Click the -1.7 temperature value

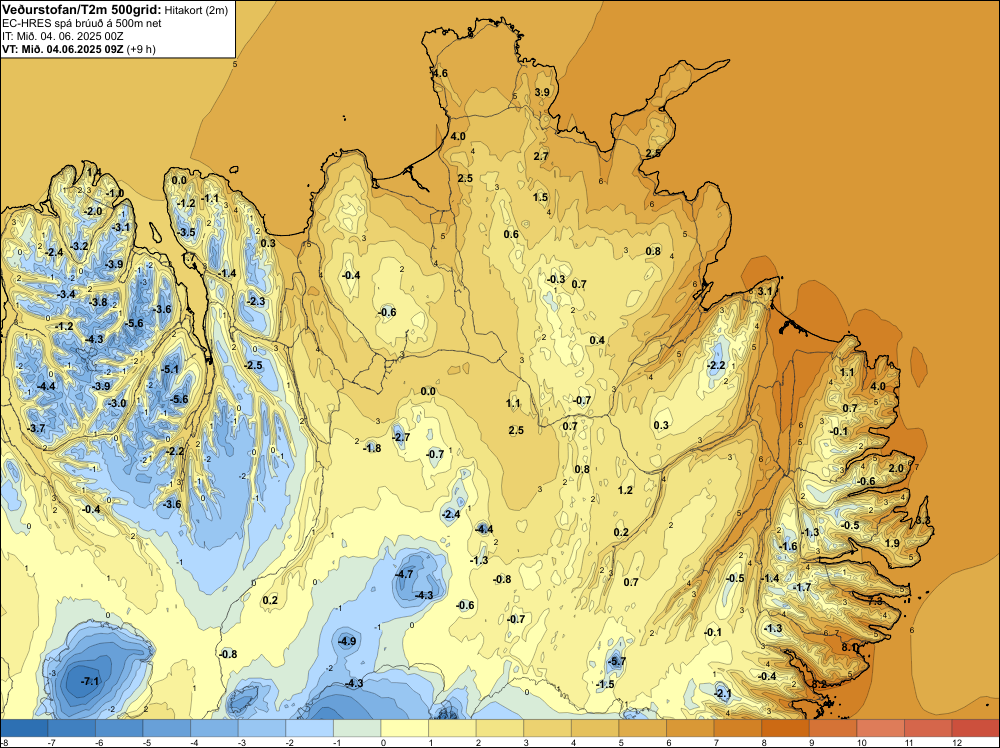click(x=802, y=587)
